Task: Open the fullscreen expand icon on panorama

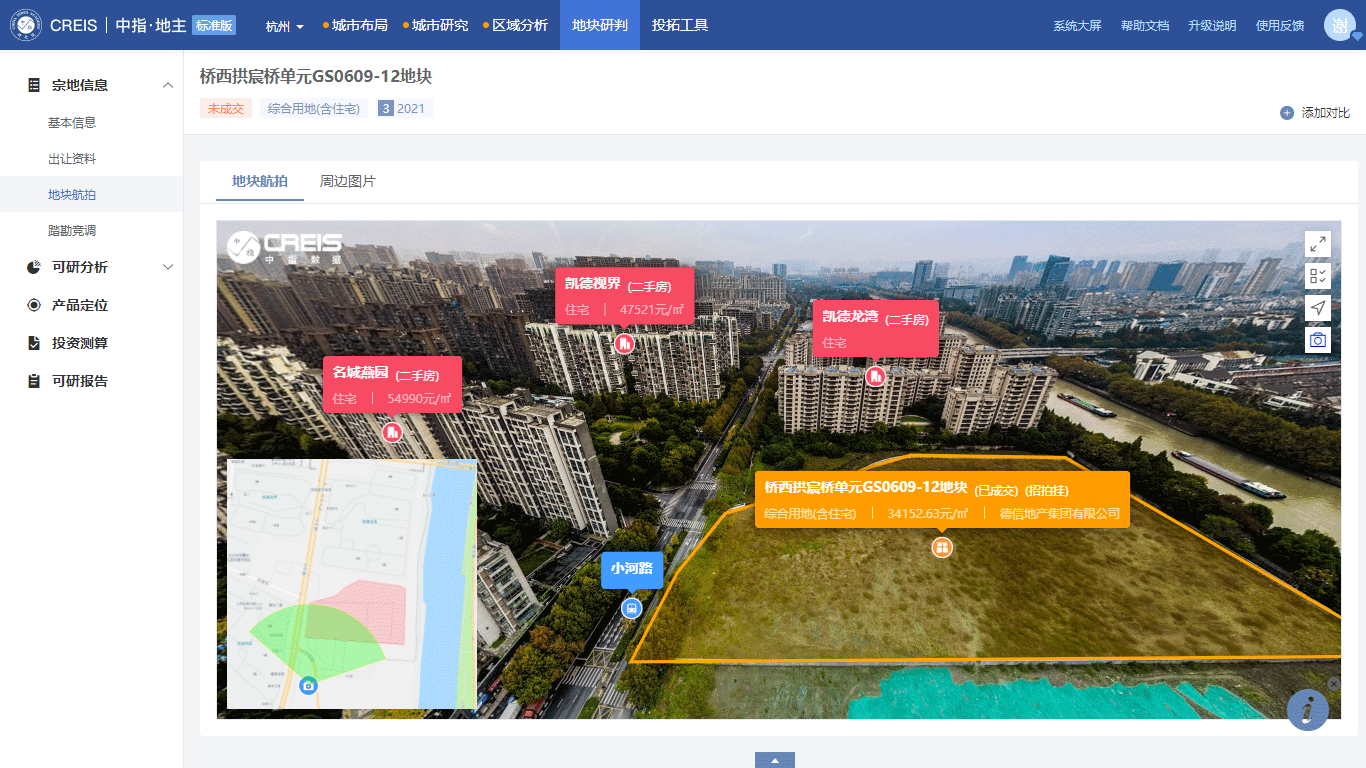Action: 1318,244
